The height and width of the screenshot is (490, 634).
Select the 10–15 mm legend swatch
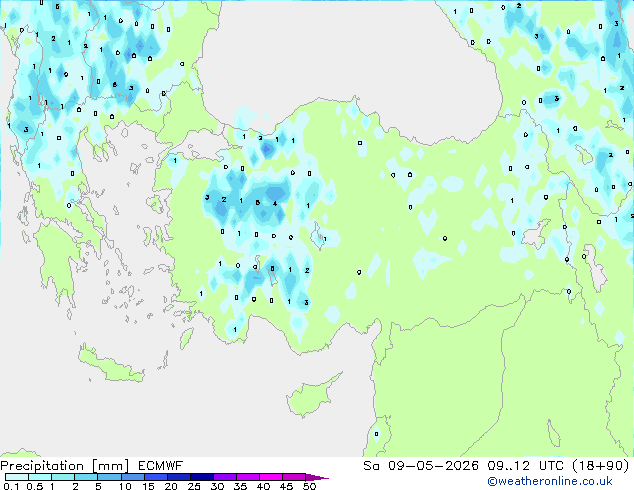click(132, 477)
